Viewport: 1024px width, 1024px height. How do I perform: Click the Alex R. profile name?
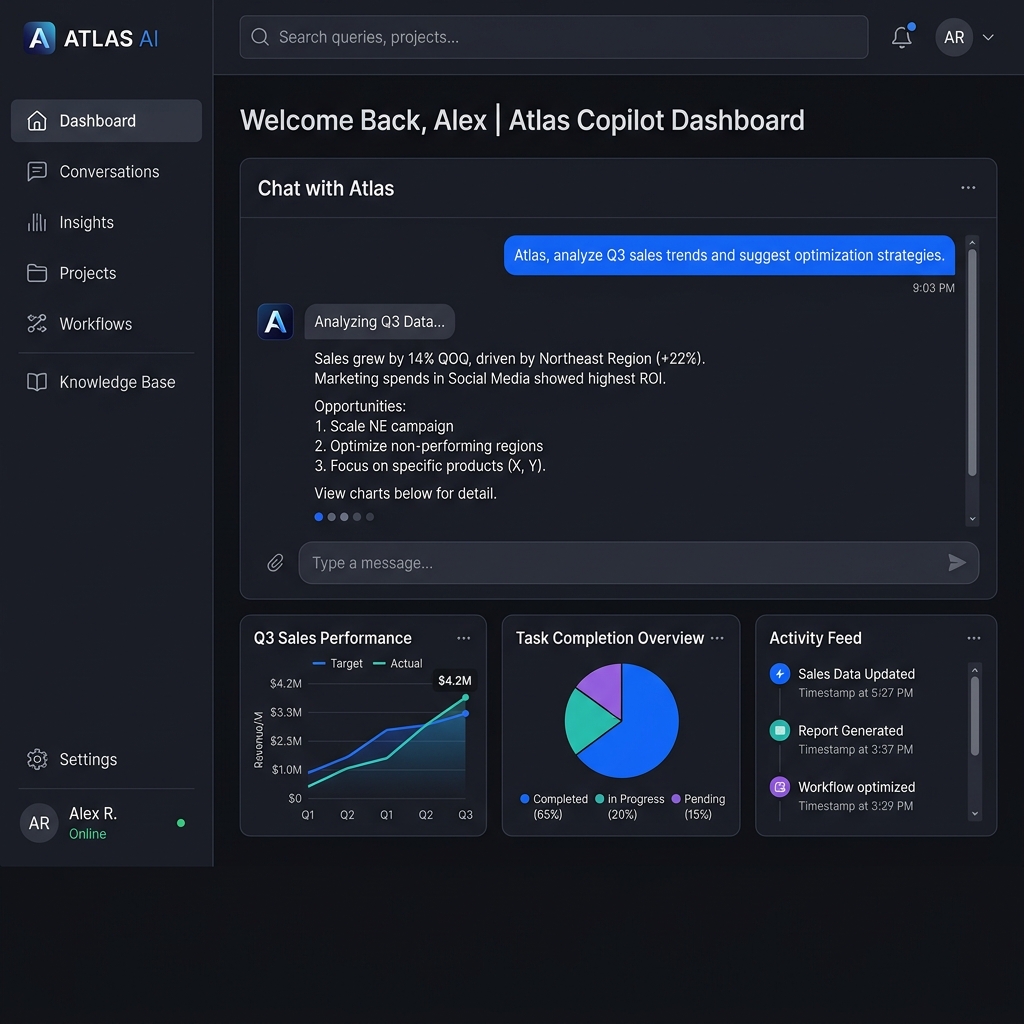pyautogui.click(x=93, y=814)
